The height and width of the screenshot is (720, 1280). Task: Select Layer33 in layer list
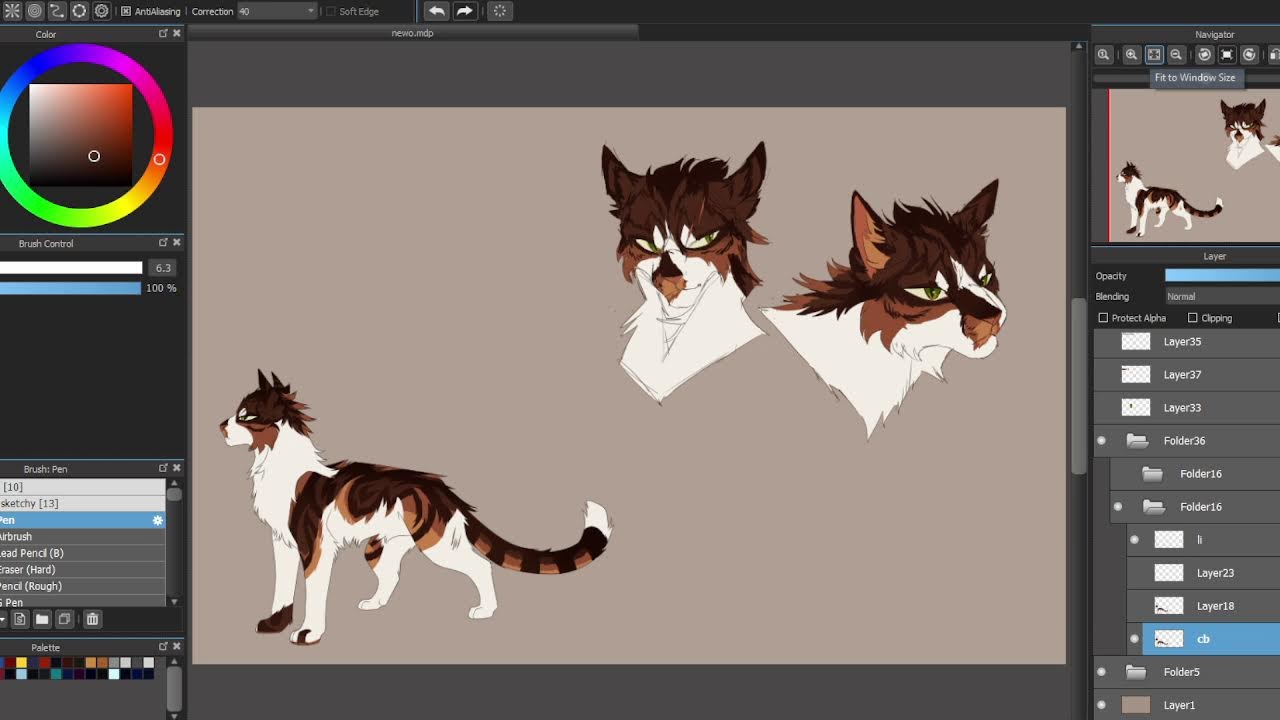click(x=1186, y=408)
